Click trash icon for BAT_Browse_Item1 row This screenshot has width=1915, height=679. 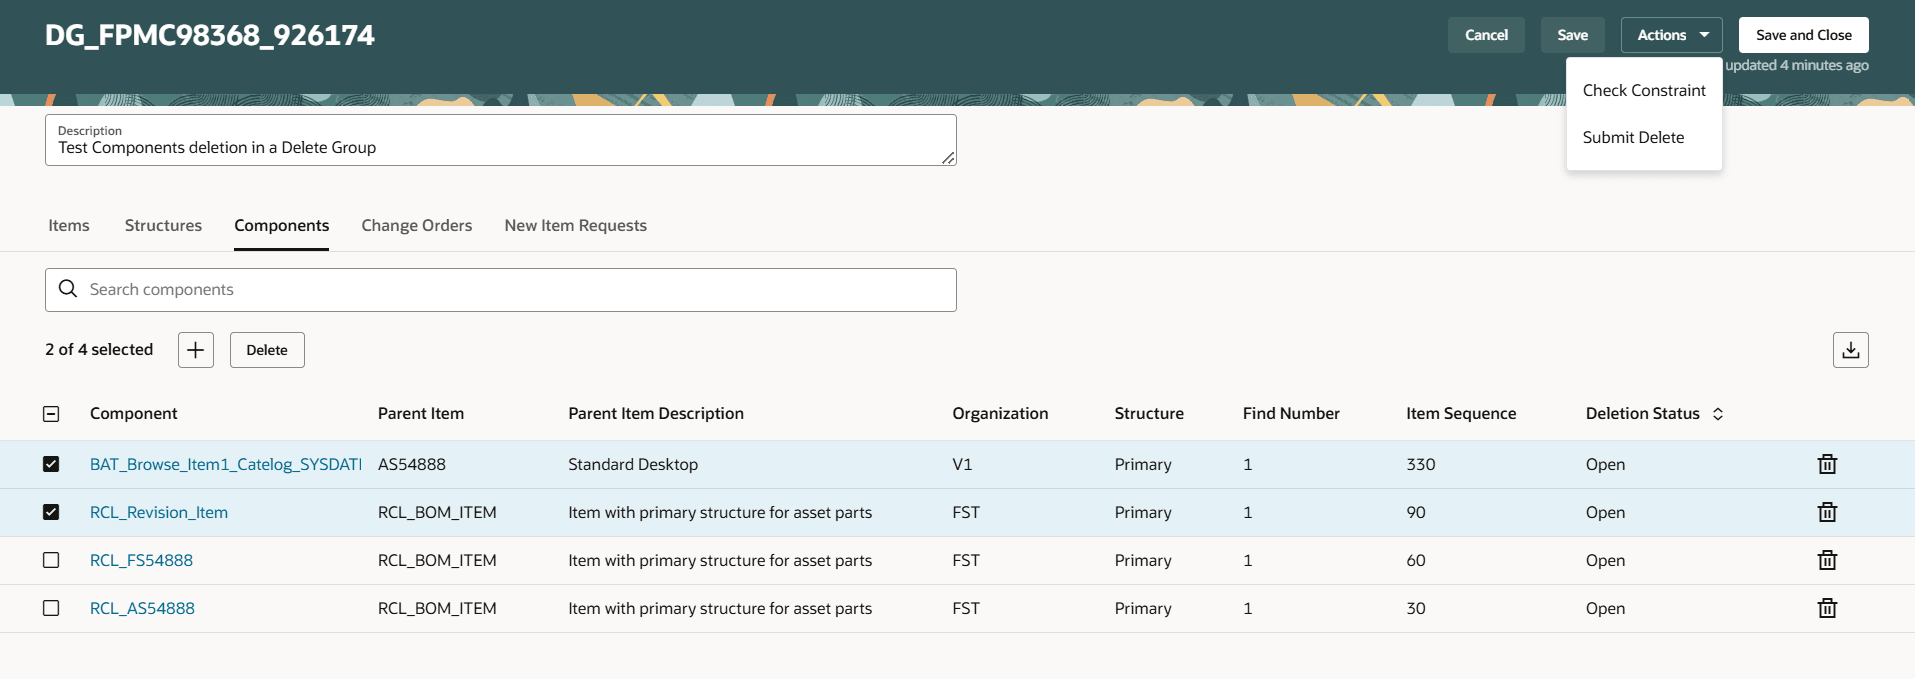(1827, 464)
